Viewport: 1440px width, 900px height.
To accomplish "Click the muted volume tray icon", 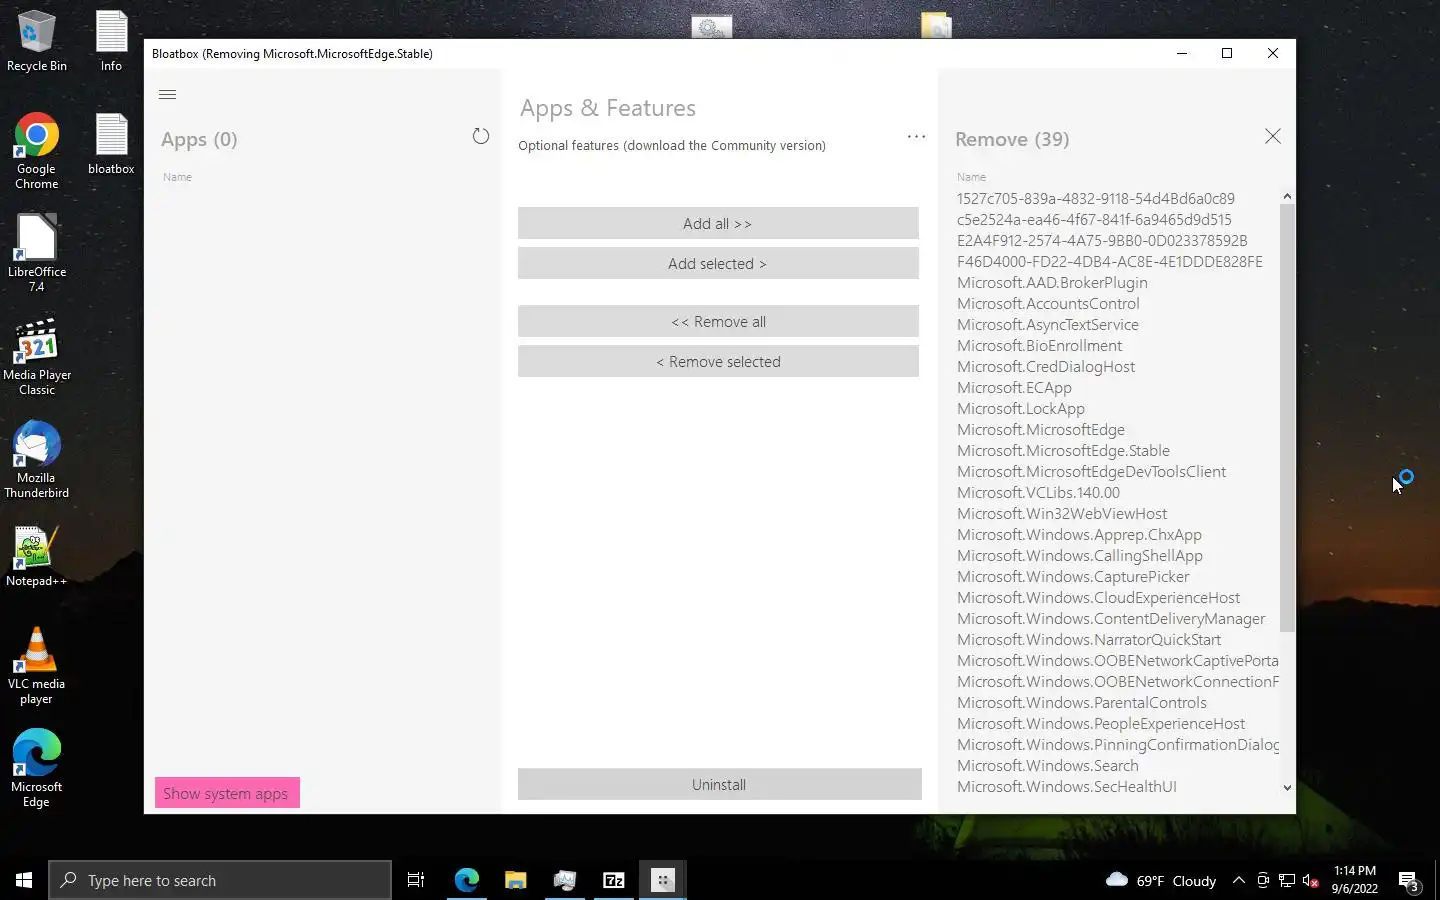I will (1310, 880).
